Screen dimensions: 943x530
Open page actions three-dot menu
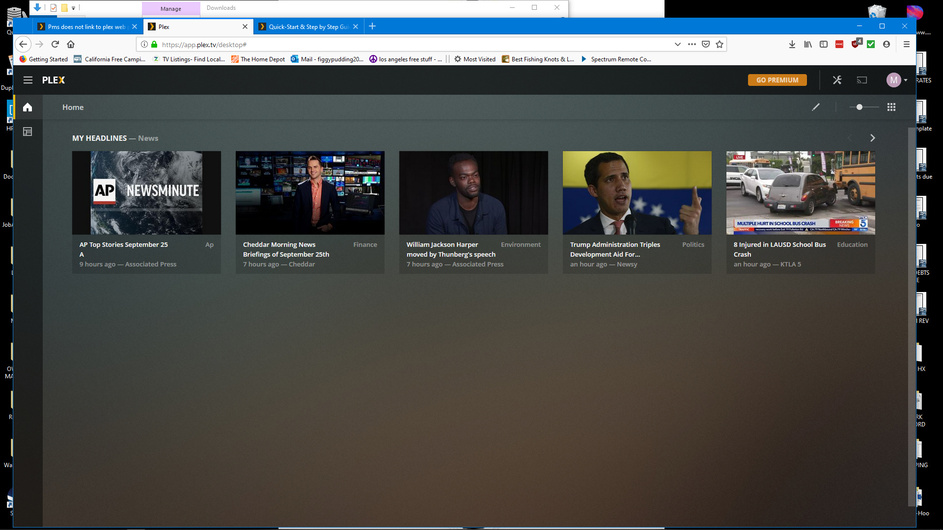(692, 44)
